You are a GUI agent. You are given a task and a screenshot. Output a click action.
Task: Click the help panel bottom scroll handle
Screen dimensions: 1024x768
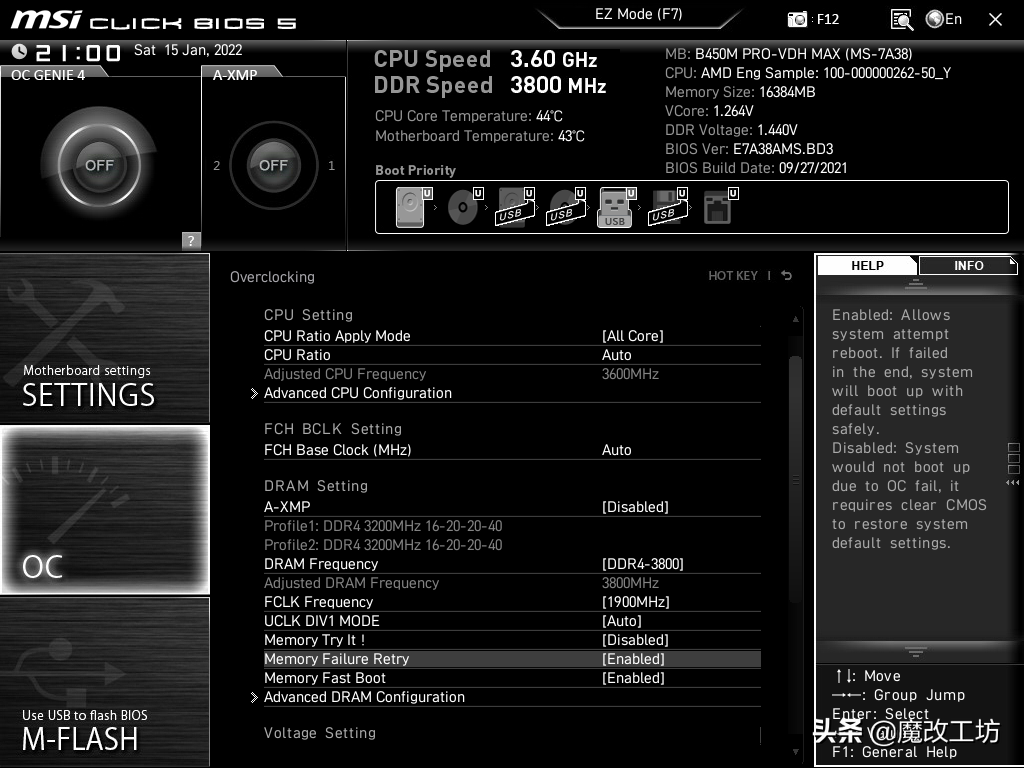click(916, 651)
